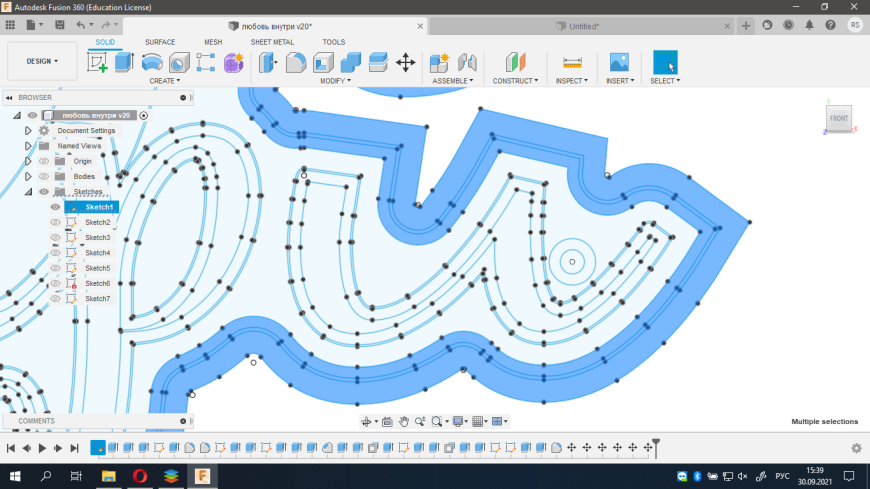Expand the Named Views node
The image size is (870, 489).
point(28,146)
